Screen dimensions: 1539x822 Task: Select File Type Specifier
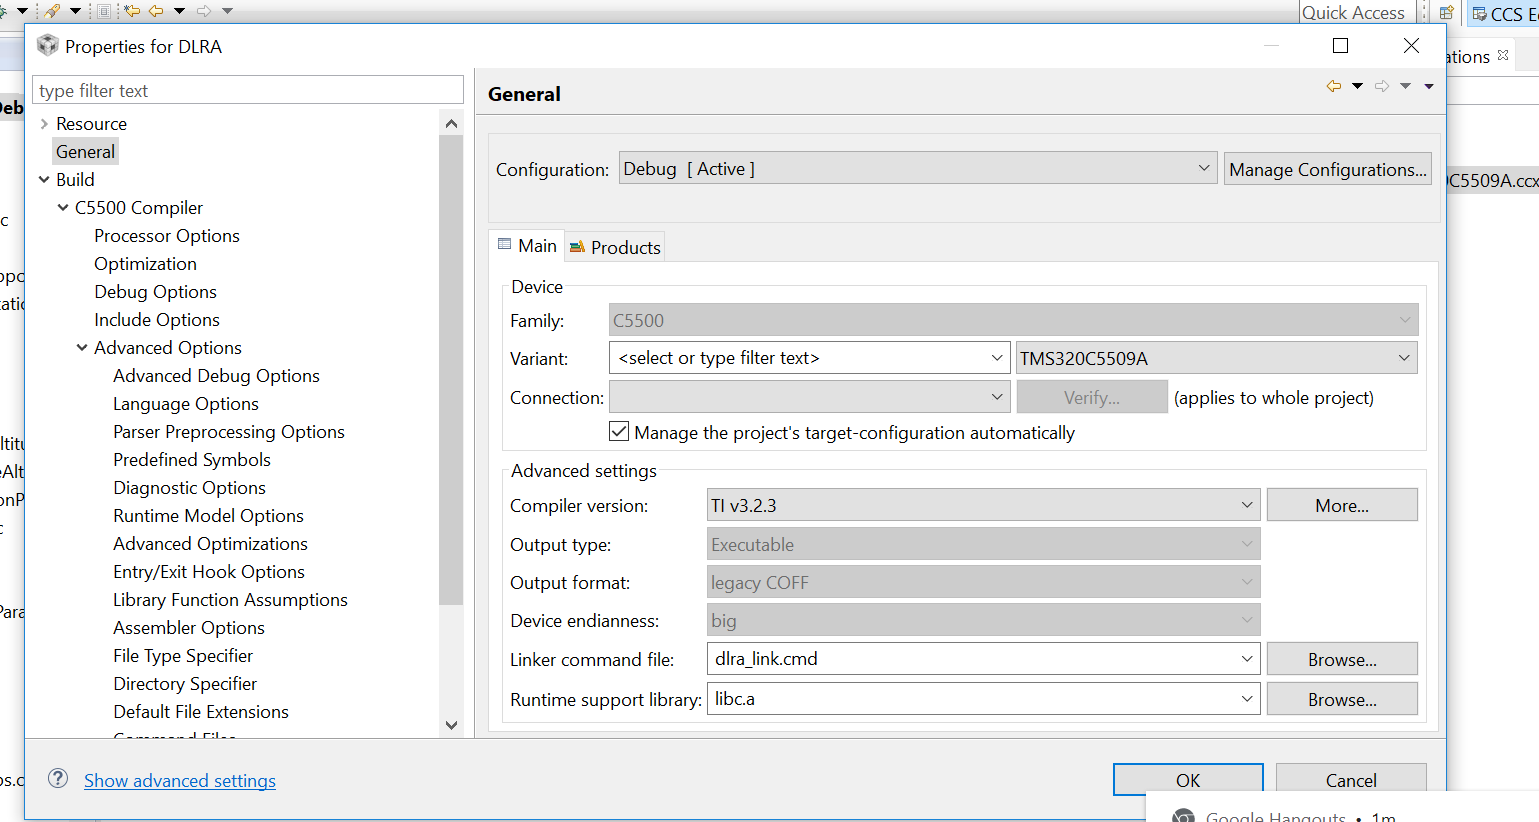coord(183,656)
